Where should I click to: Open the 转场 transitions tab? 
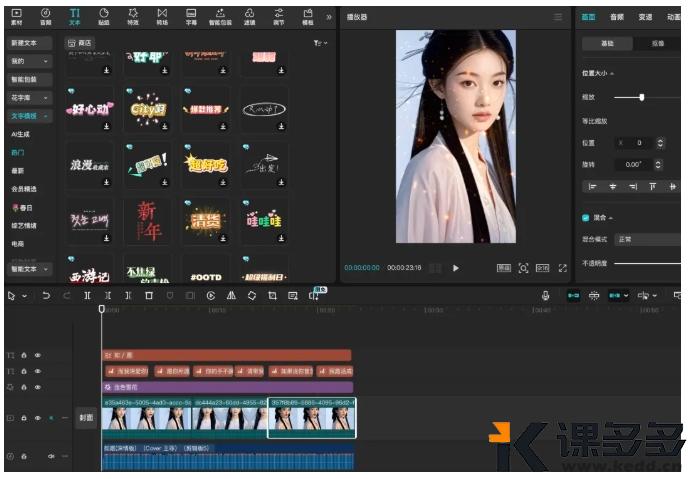click(x=162, y=17)
